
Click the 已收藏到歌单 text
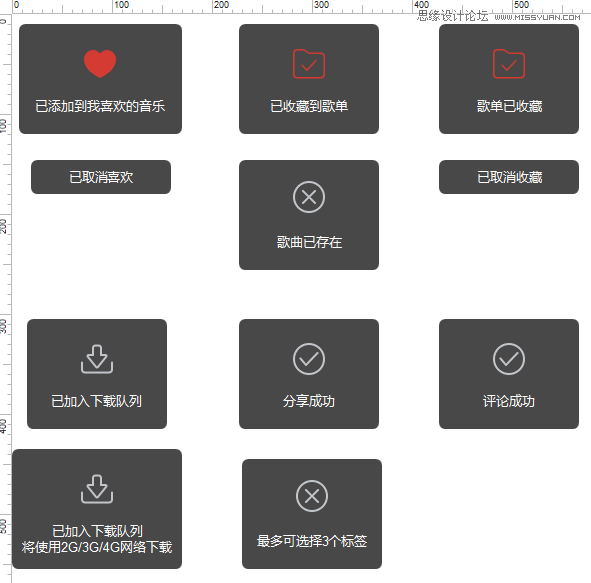point(309,106)
